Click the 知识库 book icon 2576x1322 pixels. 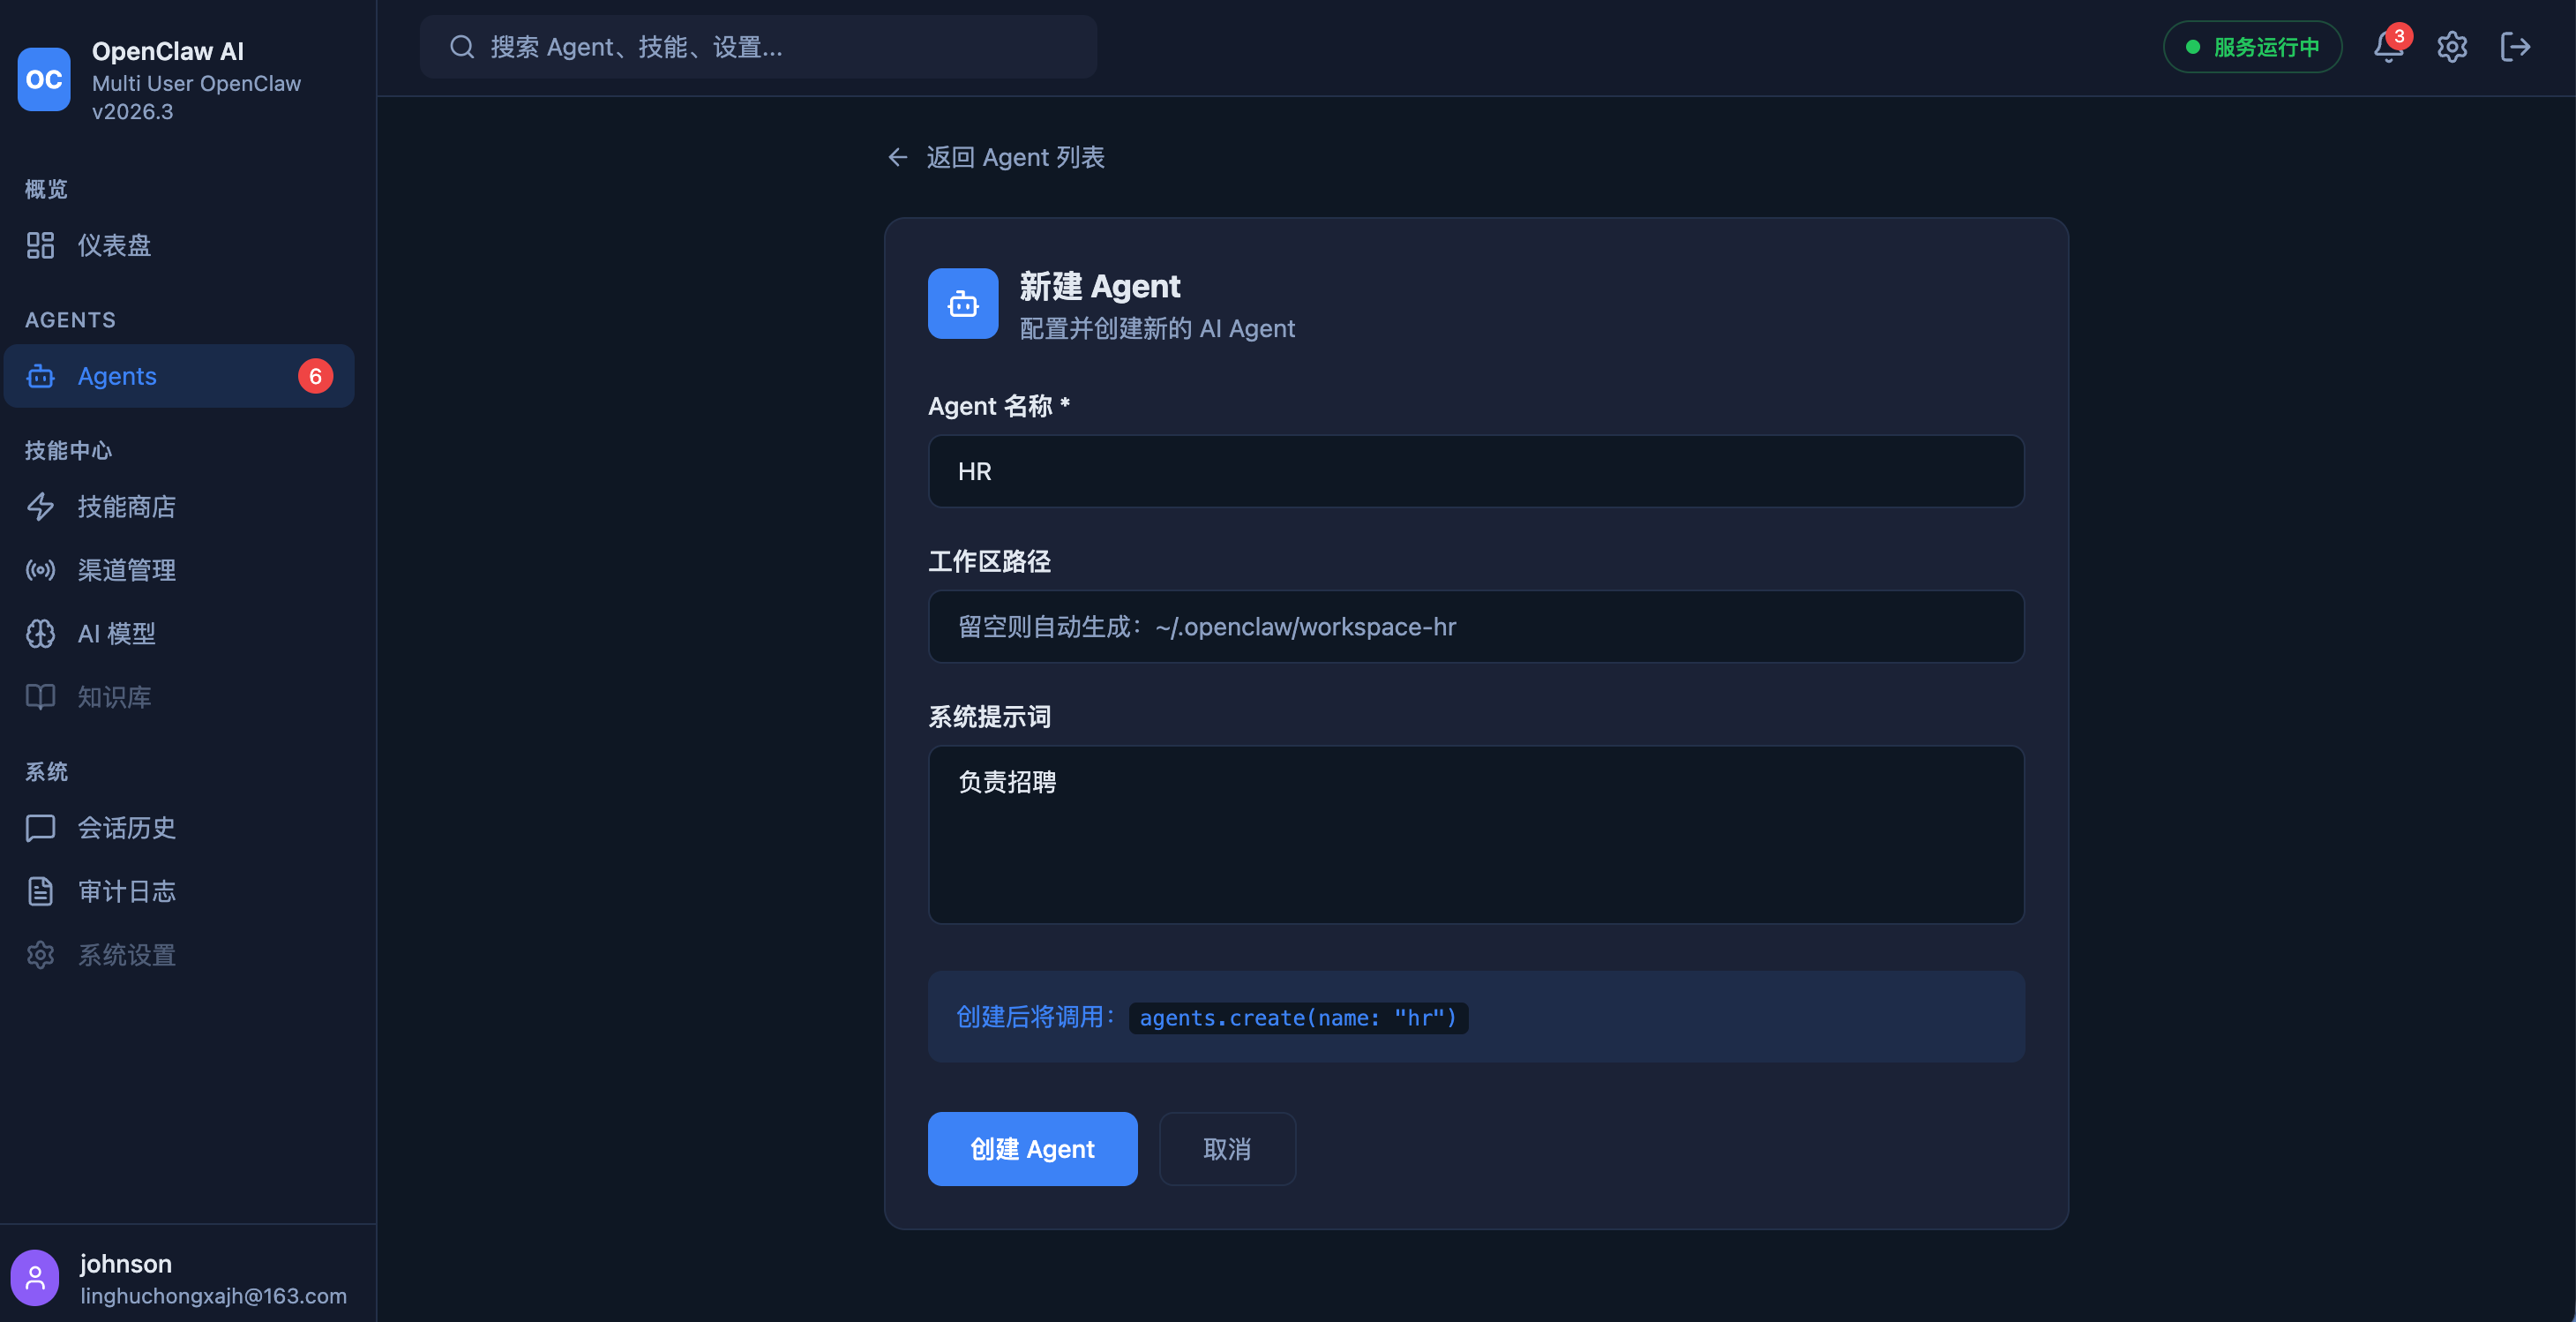(x=40, y=697)
